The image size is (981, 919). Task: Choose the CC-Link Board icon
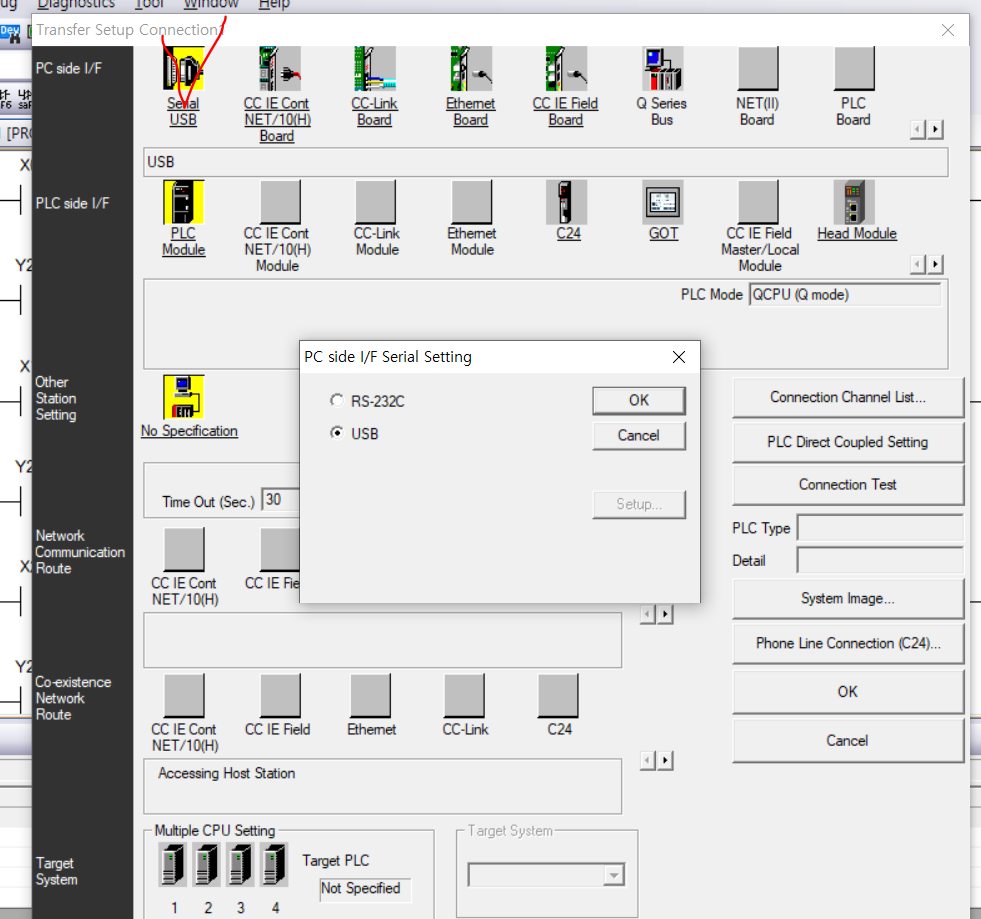(x=375, y=68)
